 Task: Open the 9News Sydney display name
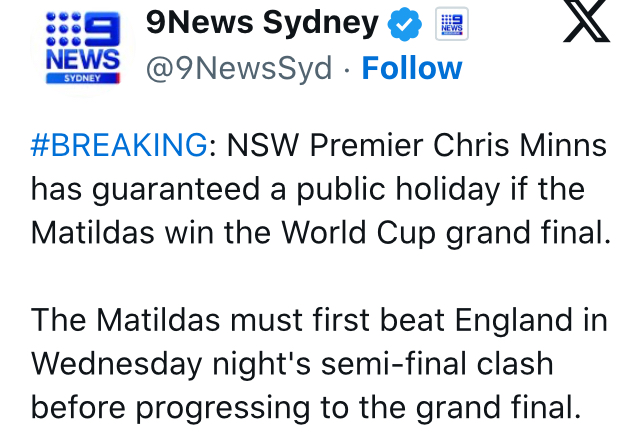click(x=262, y=24)
